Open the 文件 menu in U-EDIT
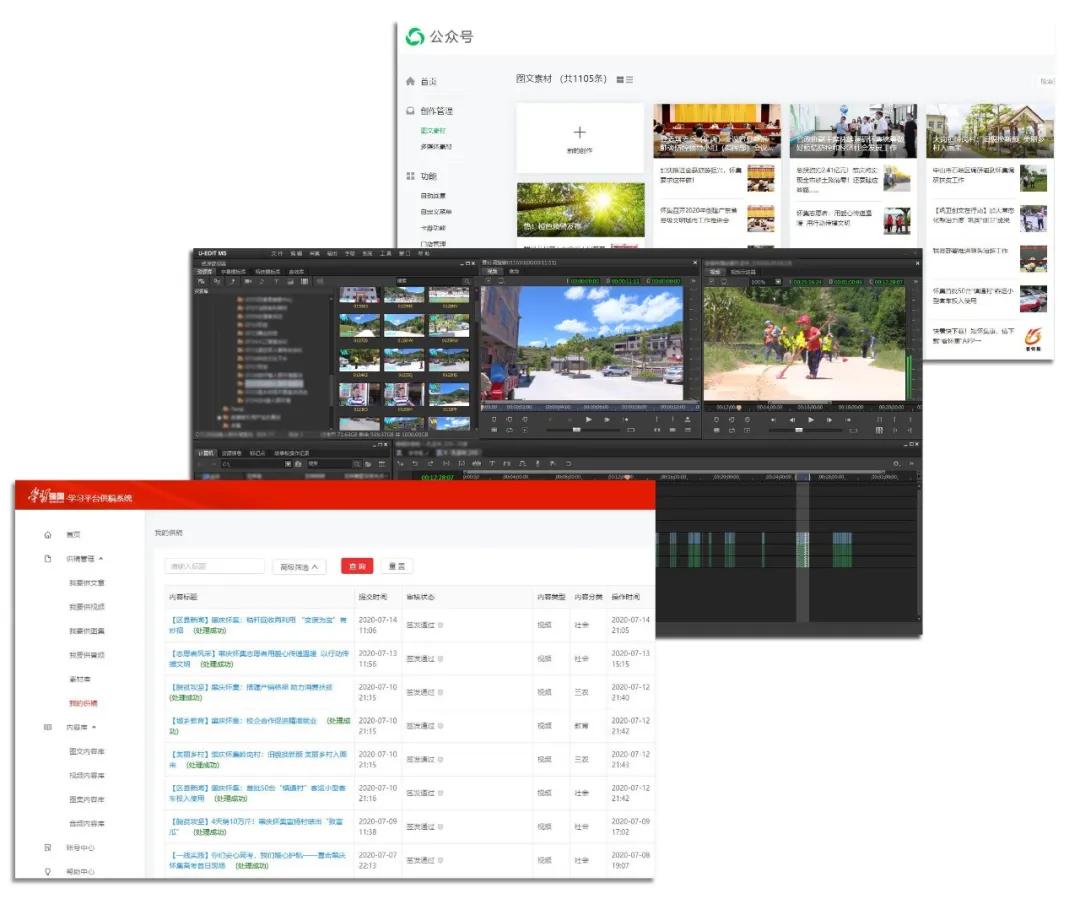The height and width of the screenshot is (910, 1080). (x=278, y=254)
